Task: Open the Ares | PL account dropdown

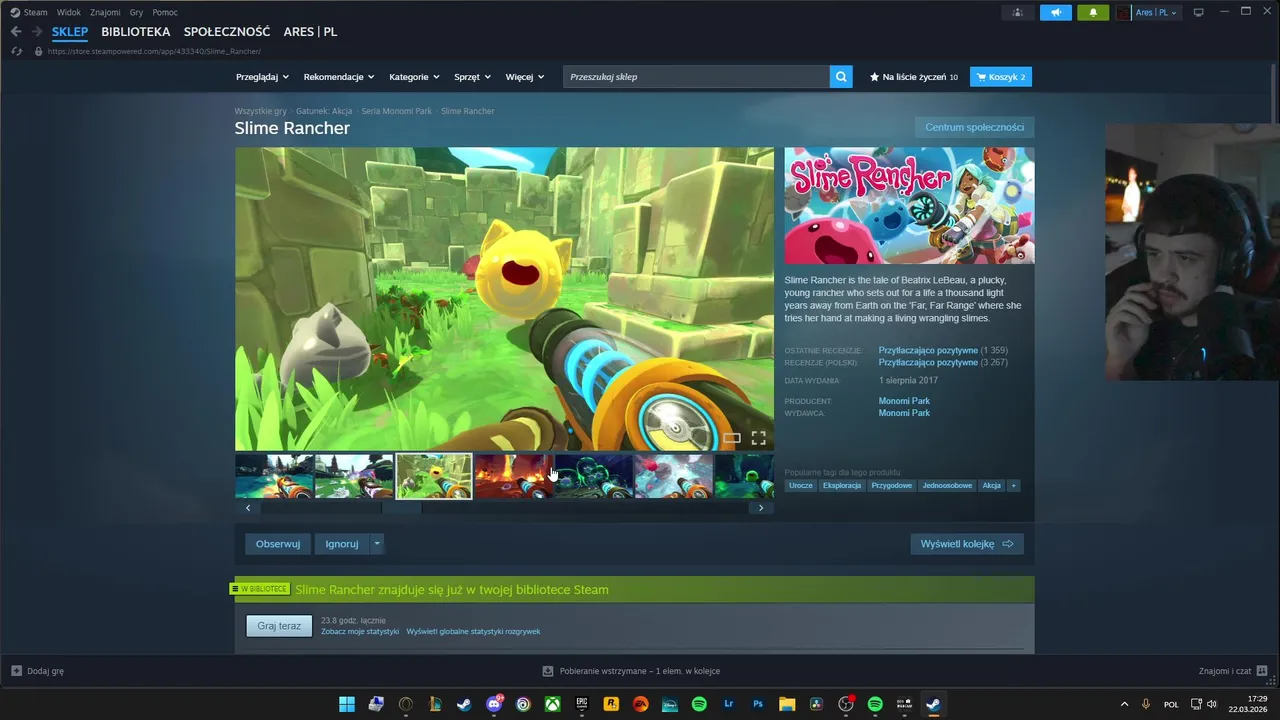Action: [x=1157, y=12]
